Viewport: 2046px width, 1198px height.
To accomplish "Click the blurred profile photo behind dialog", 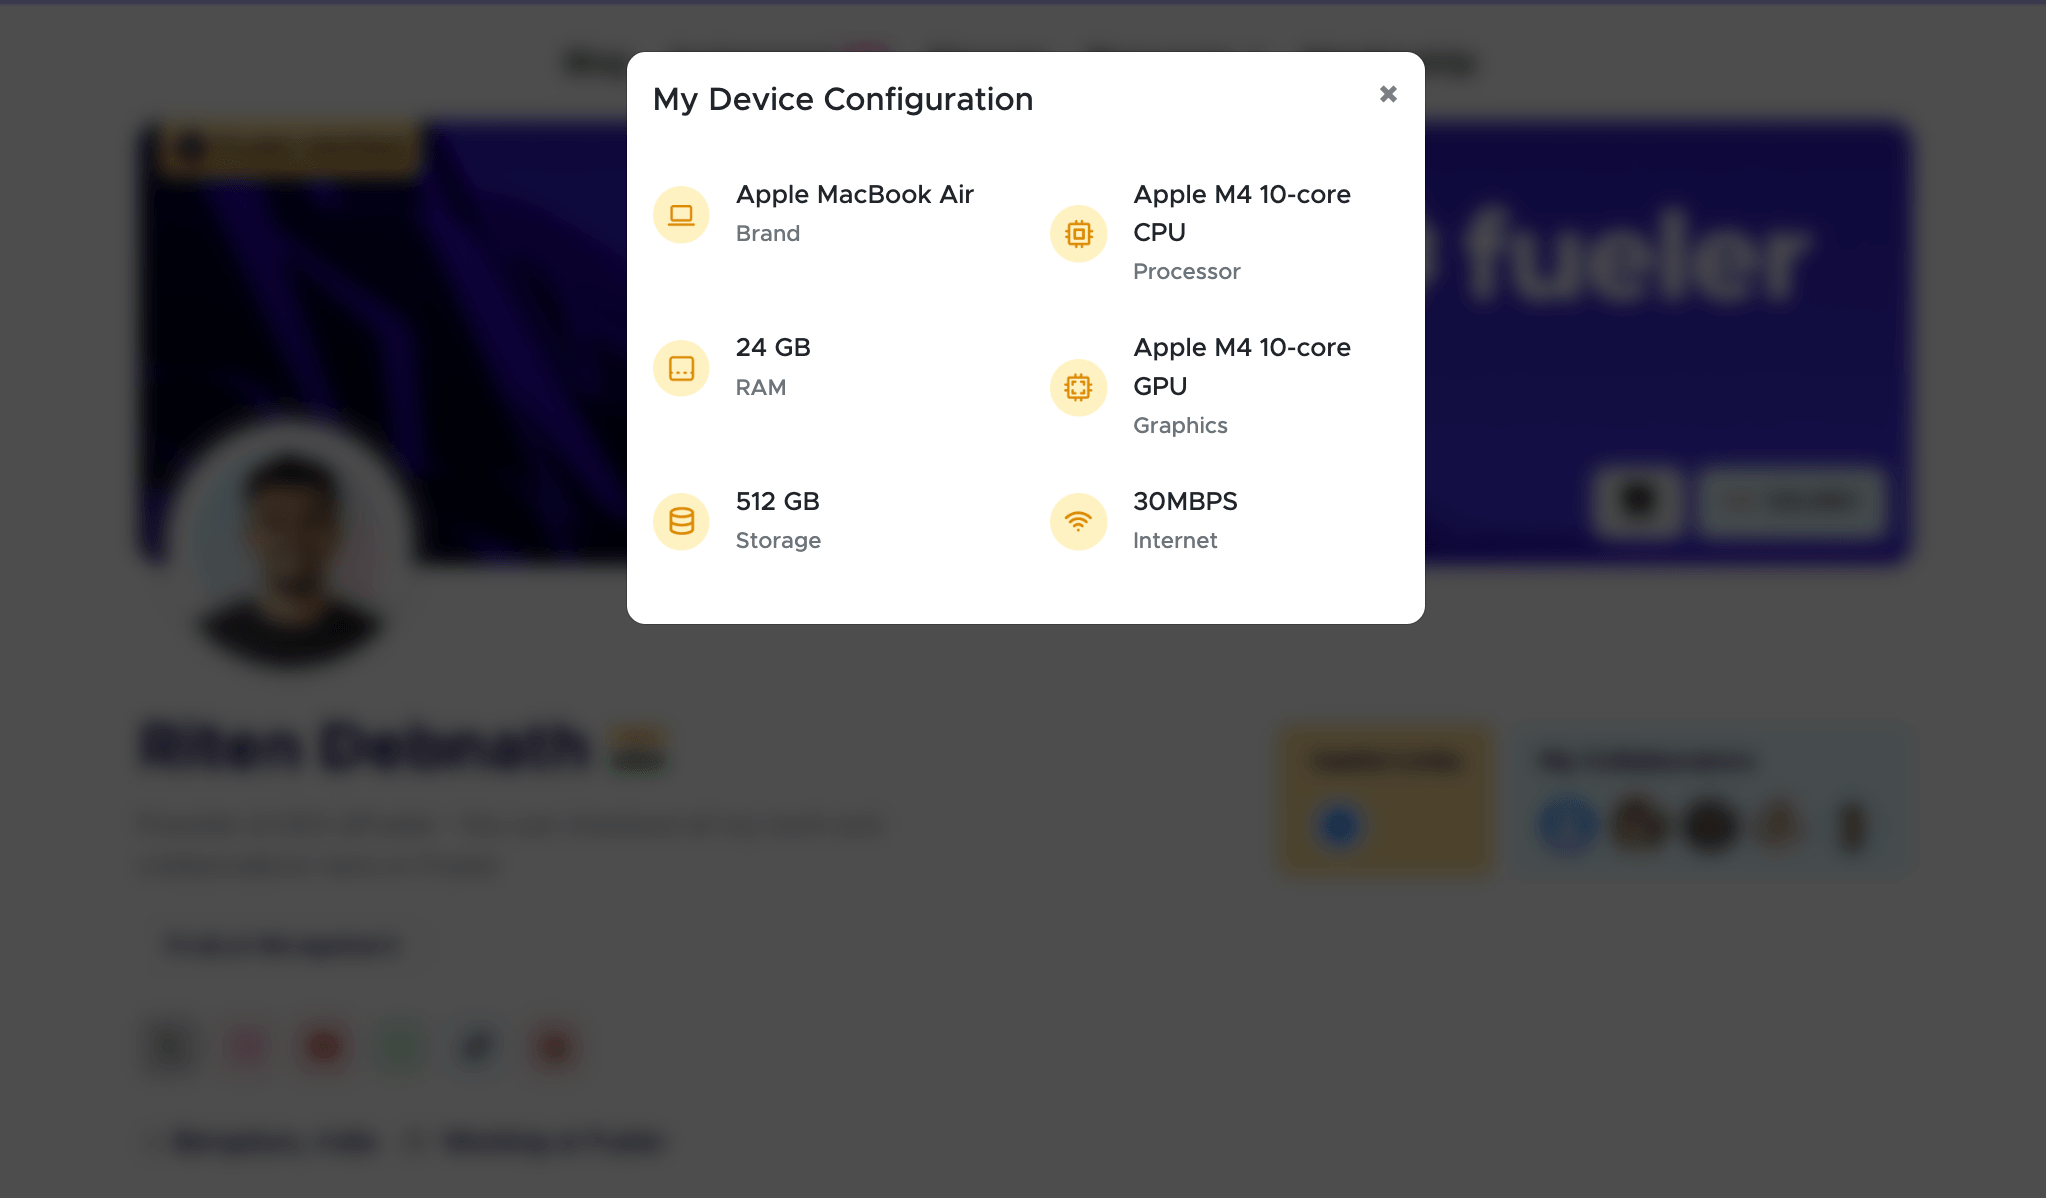I will pyautogui.click(x=291, y=545).
